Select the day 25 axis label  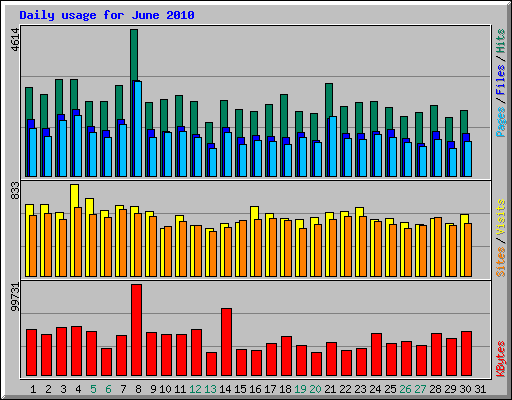point(390,389)
